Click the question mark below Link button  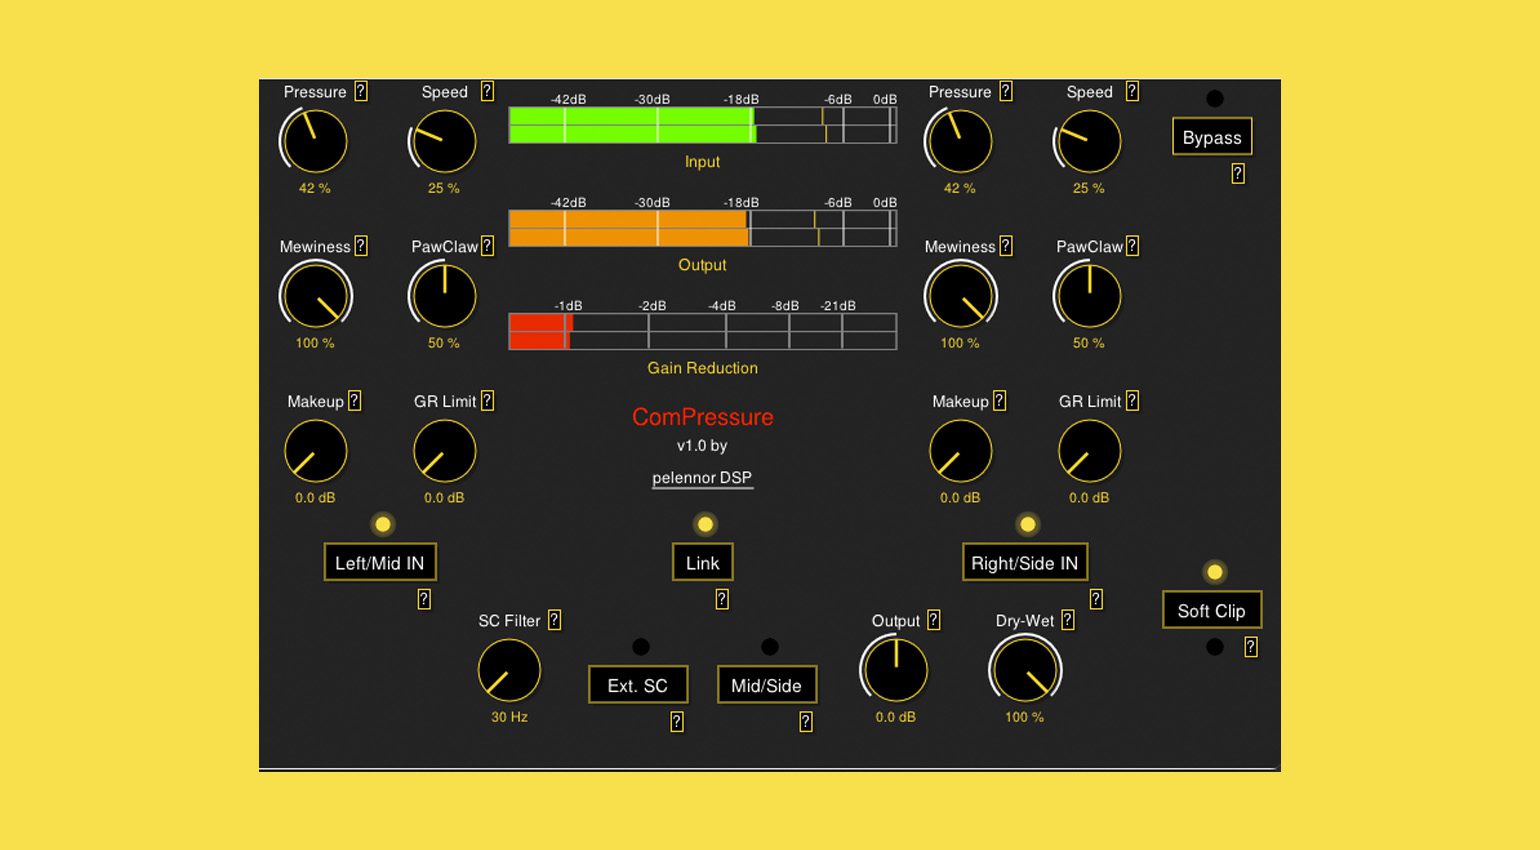click(722, 599)
